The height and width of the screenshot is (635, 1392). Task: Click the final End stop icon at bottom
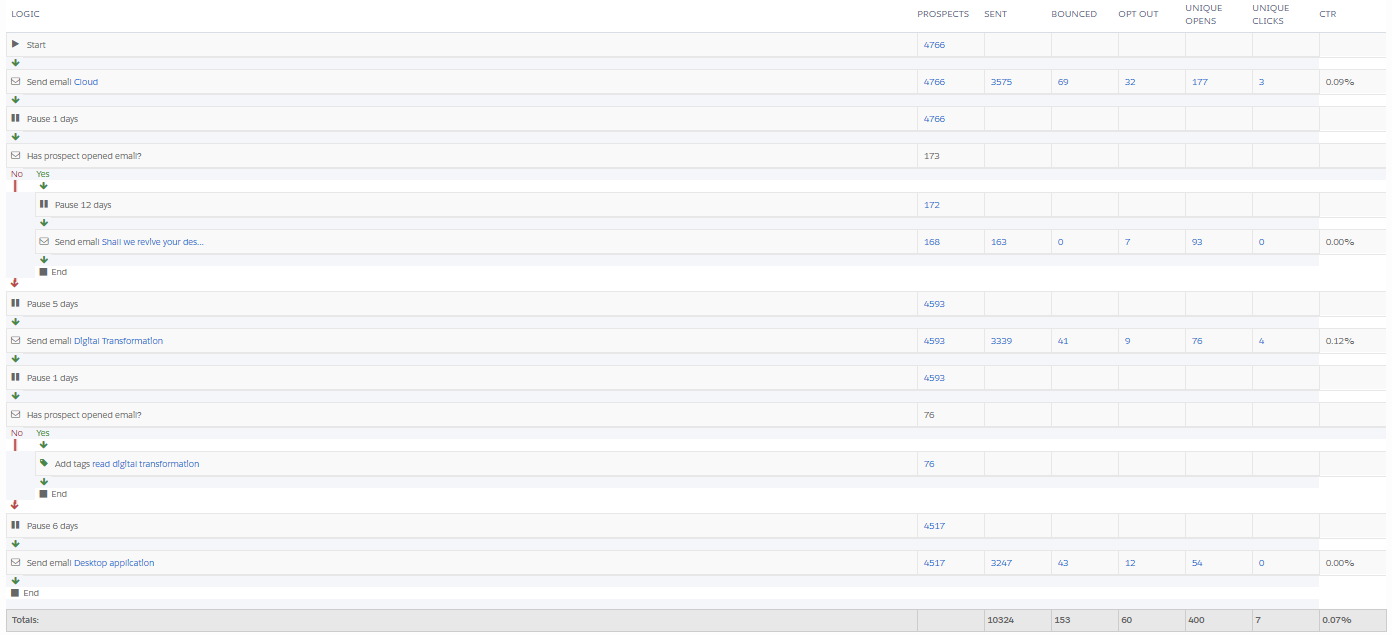pyautogui.click(x=15, y=593)
